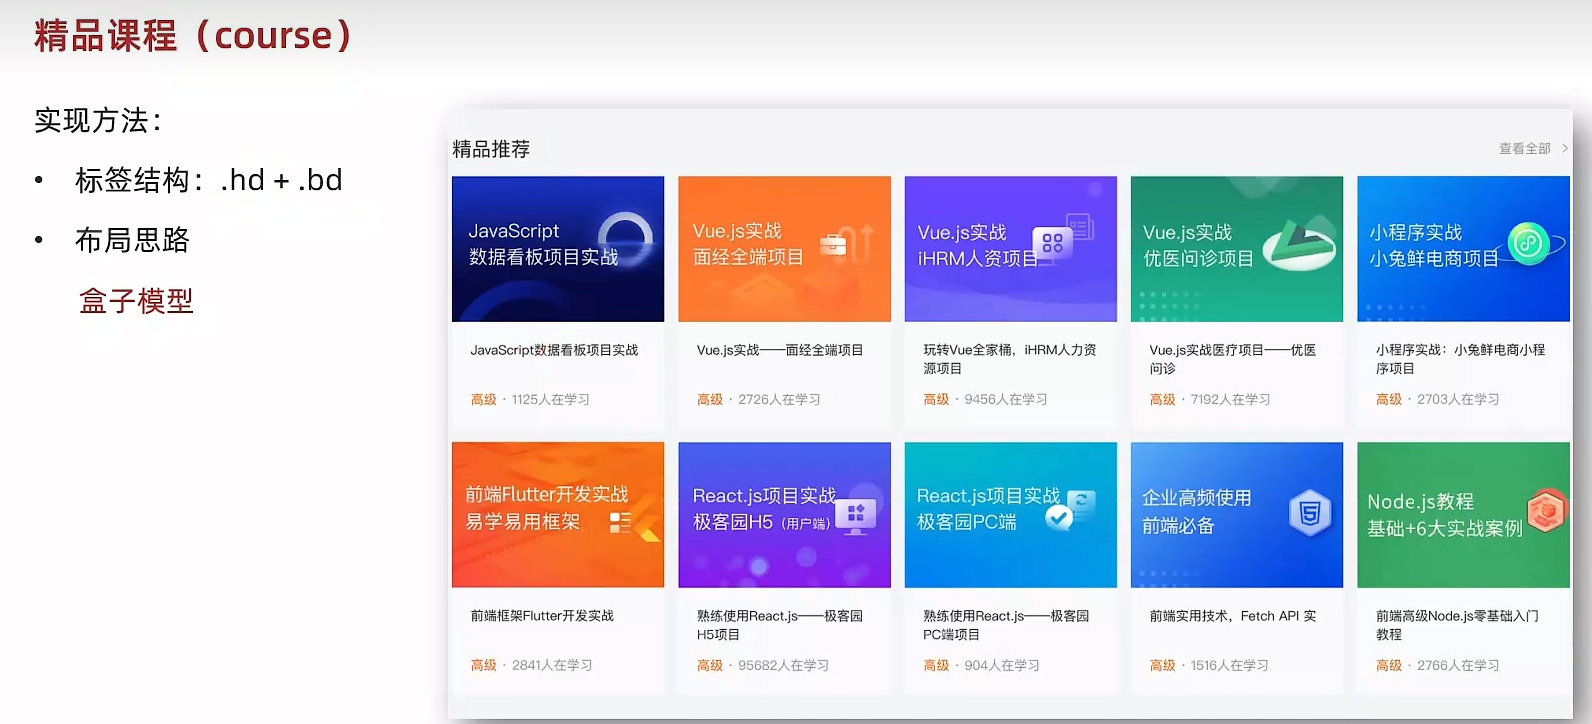Open the 企业高频使用 前端必备 thumbnail
The height and width of the screenshot is (724, 1592).
tap(1237, 515)
